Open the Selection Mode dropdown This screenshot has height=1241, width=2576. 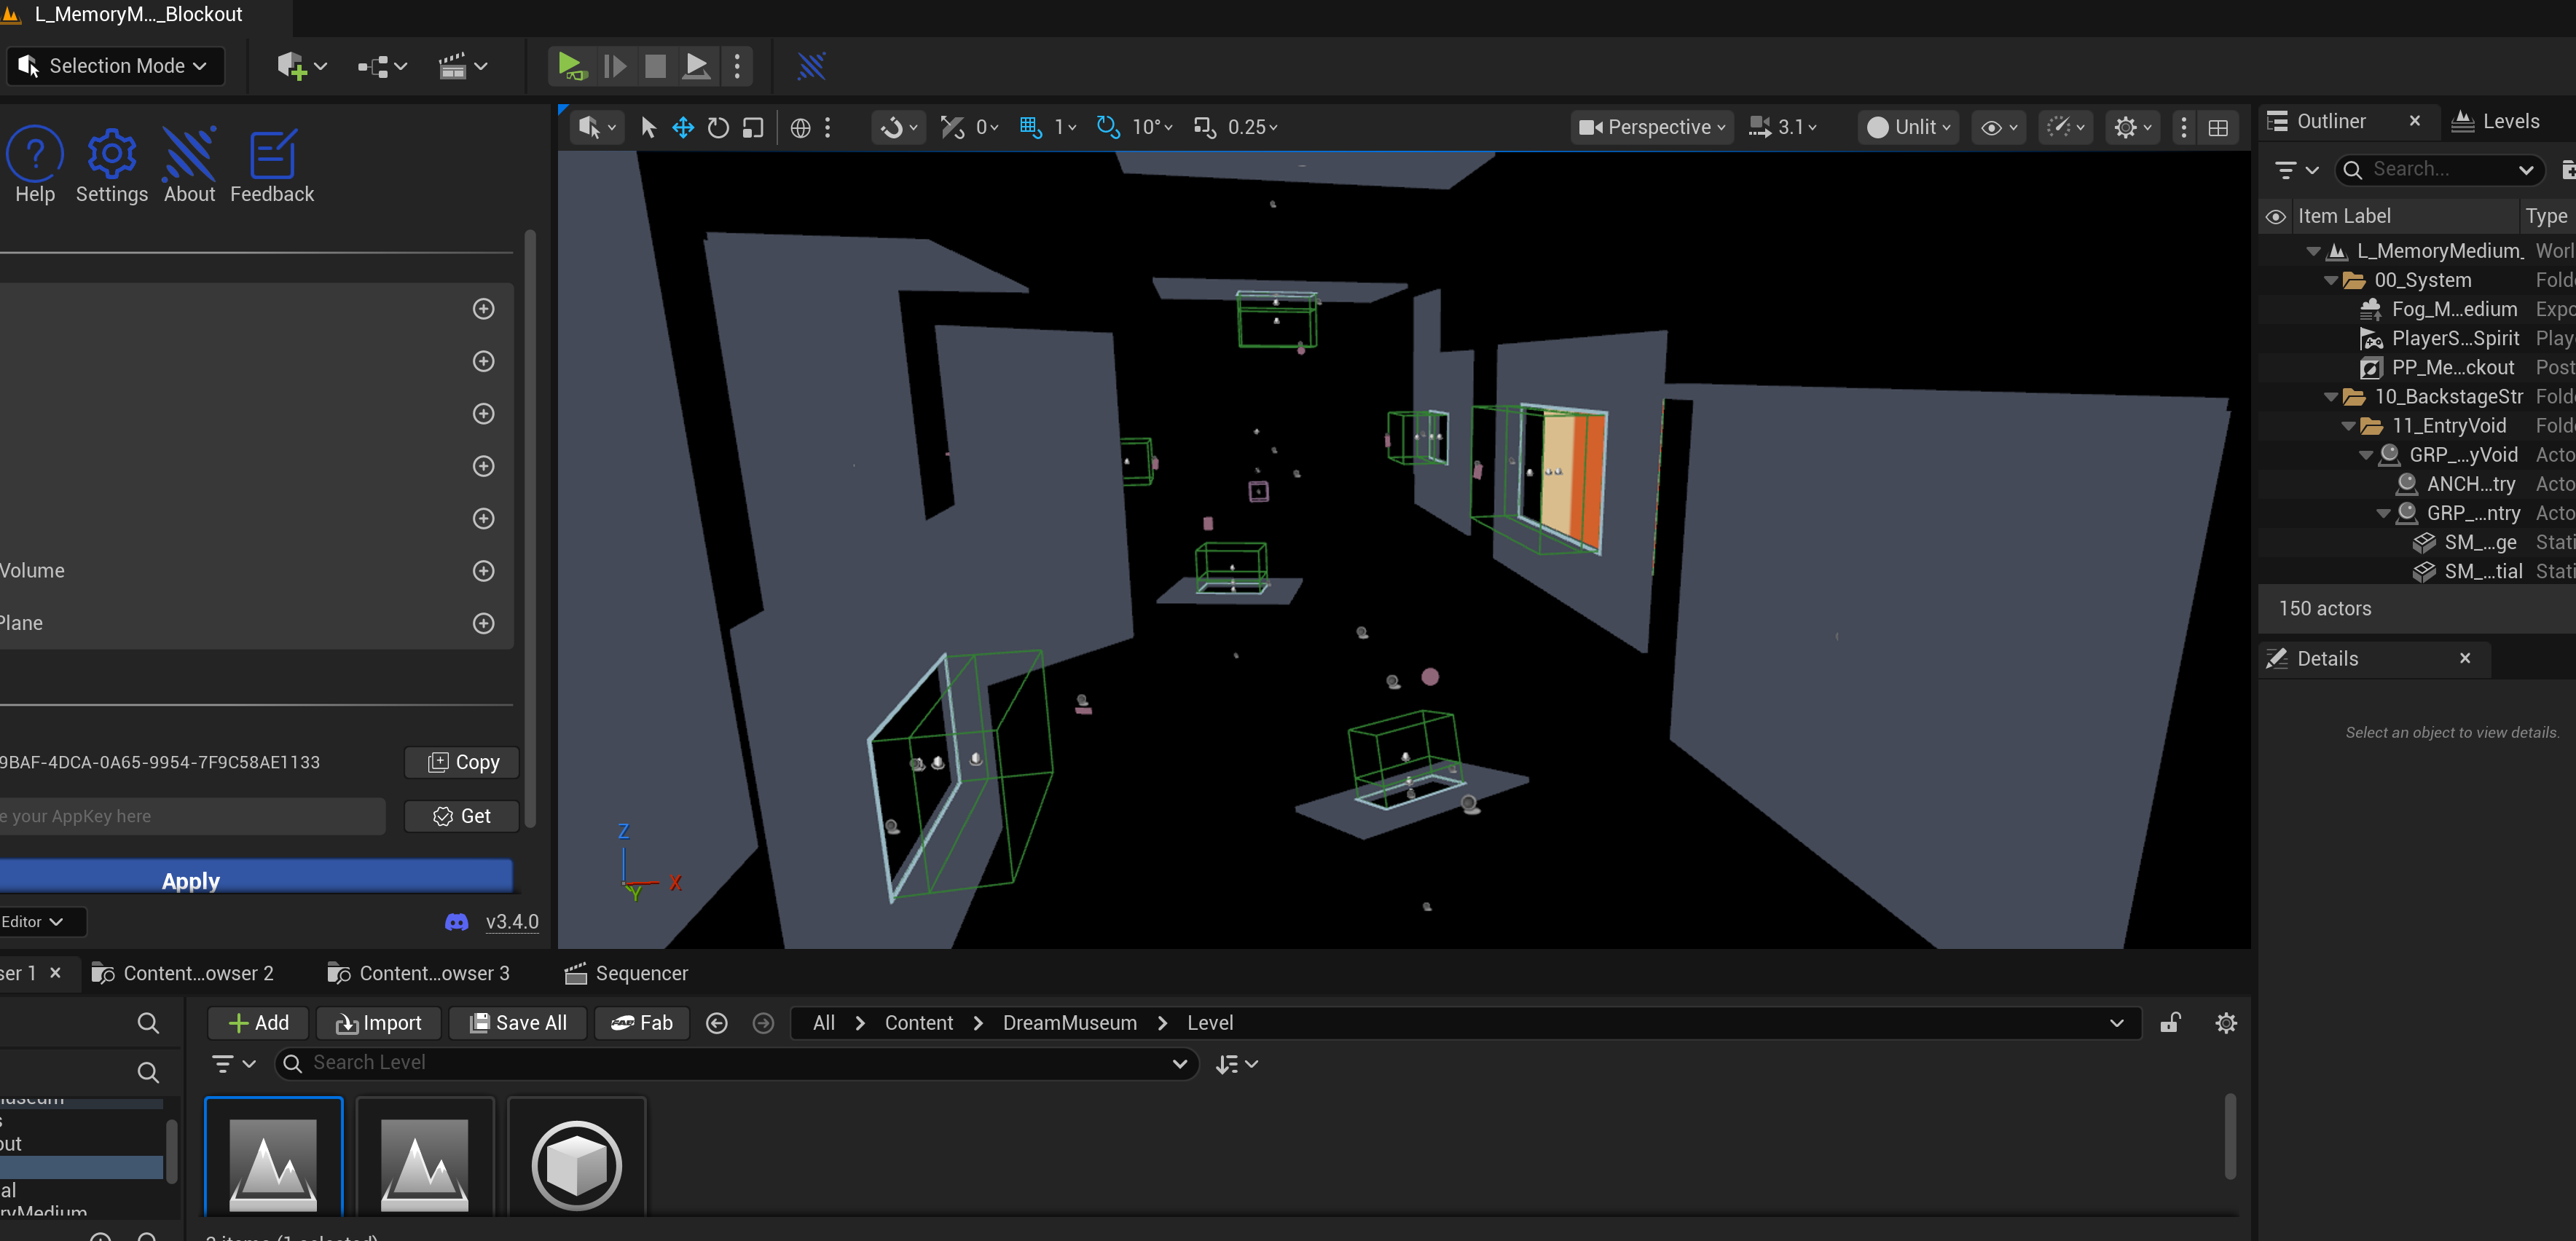pyautogui.click(x=114, y=66)
